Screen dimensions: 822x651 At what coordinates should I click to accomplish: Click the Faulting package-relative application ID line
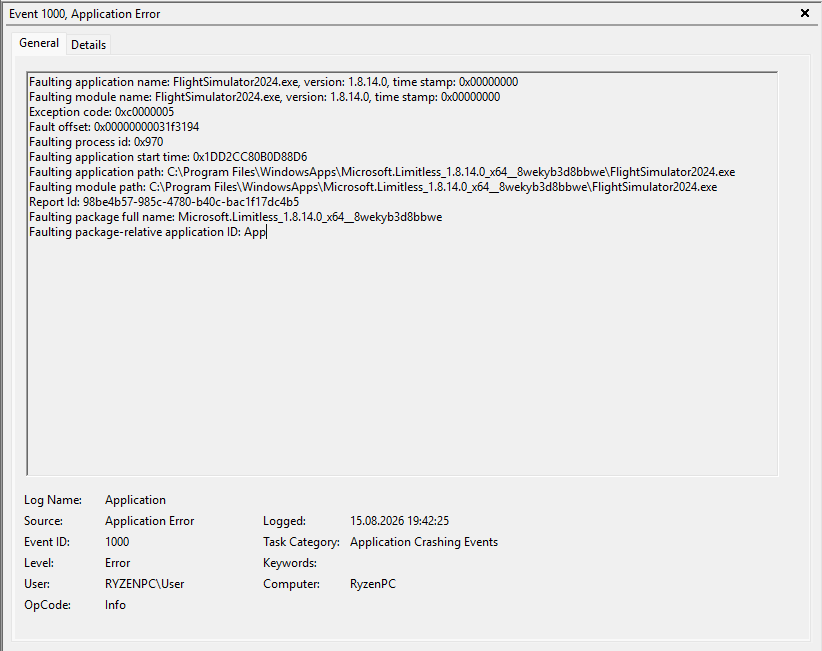point(147,232)
